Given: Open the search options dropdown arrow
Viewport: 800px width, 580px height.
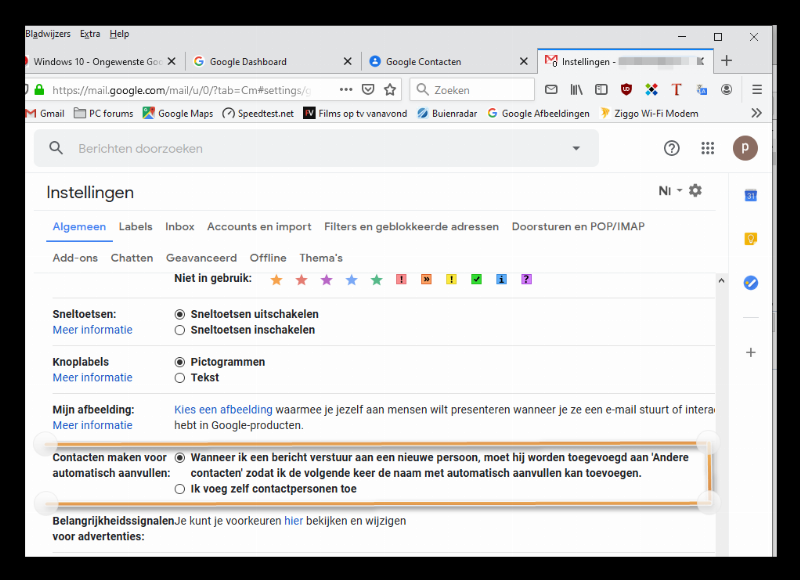Looking at the screenshot, I should (x=576, y=148).
